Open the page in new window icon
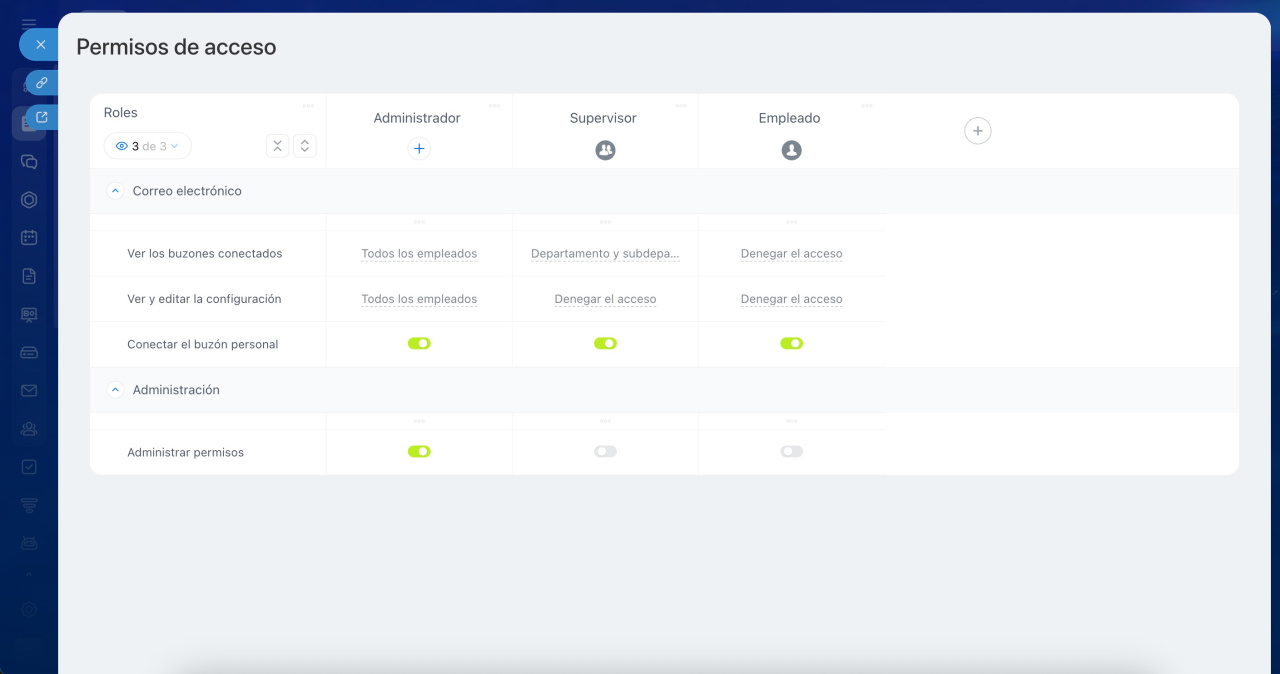 41,117
